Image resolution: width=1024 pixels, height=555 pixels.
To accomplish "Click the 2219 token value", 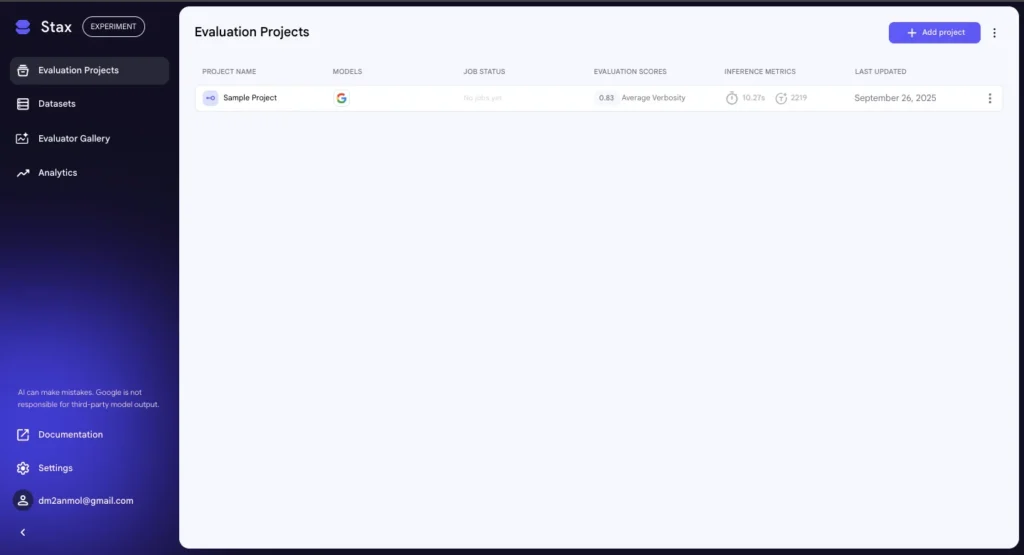I will tap(799, 98).
